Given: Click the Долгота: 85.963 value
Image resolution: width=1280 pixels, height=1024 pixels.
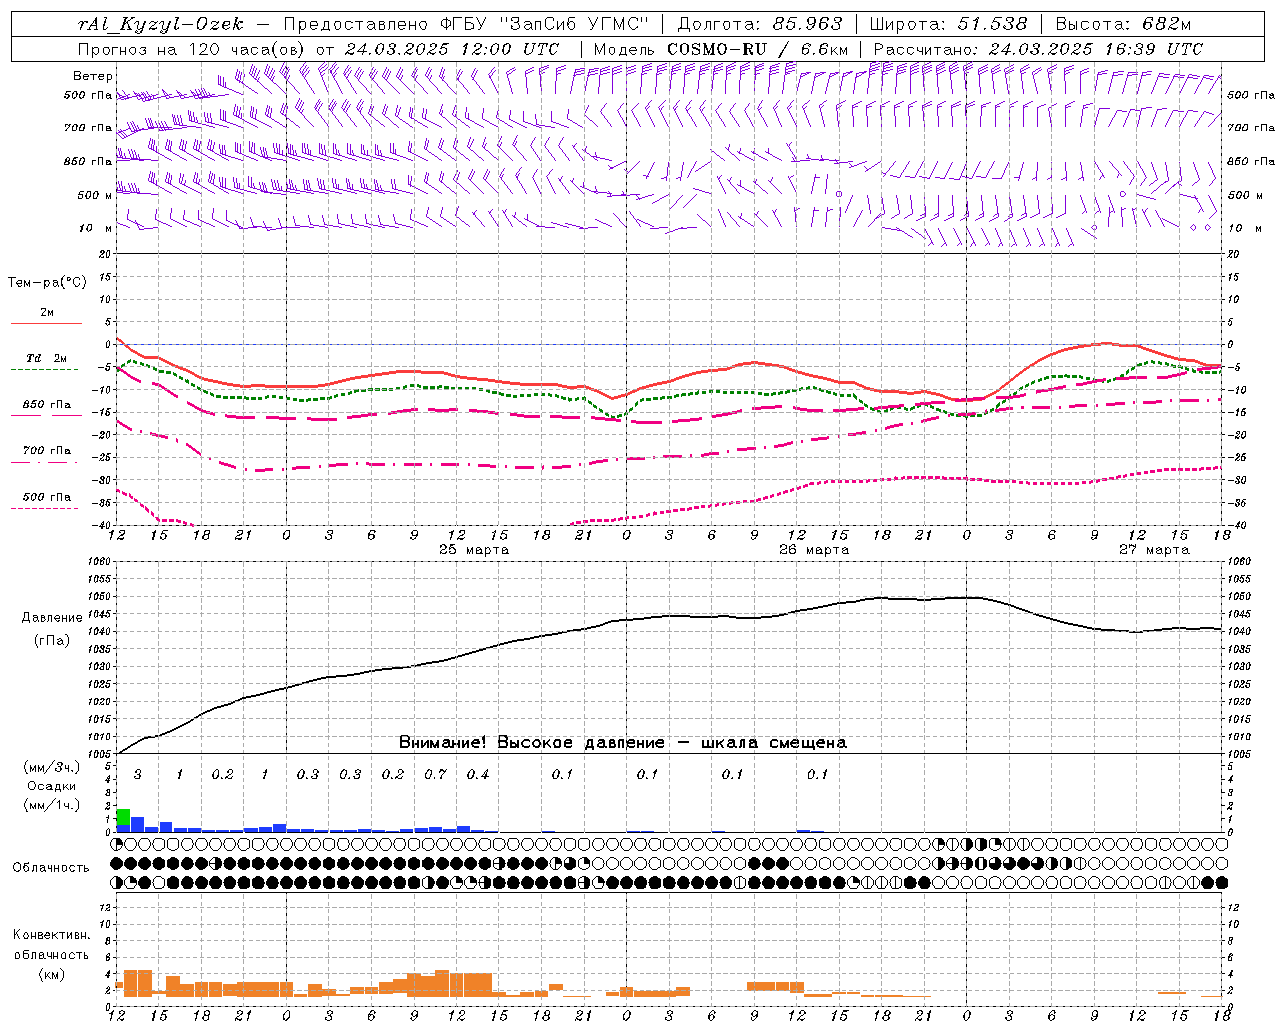Looking at the screenshot, I should (x=761, y=24).
